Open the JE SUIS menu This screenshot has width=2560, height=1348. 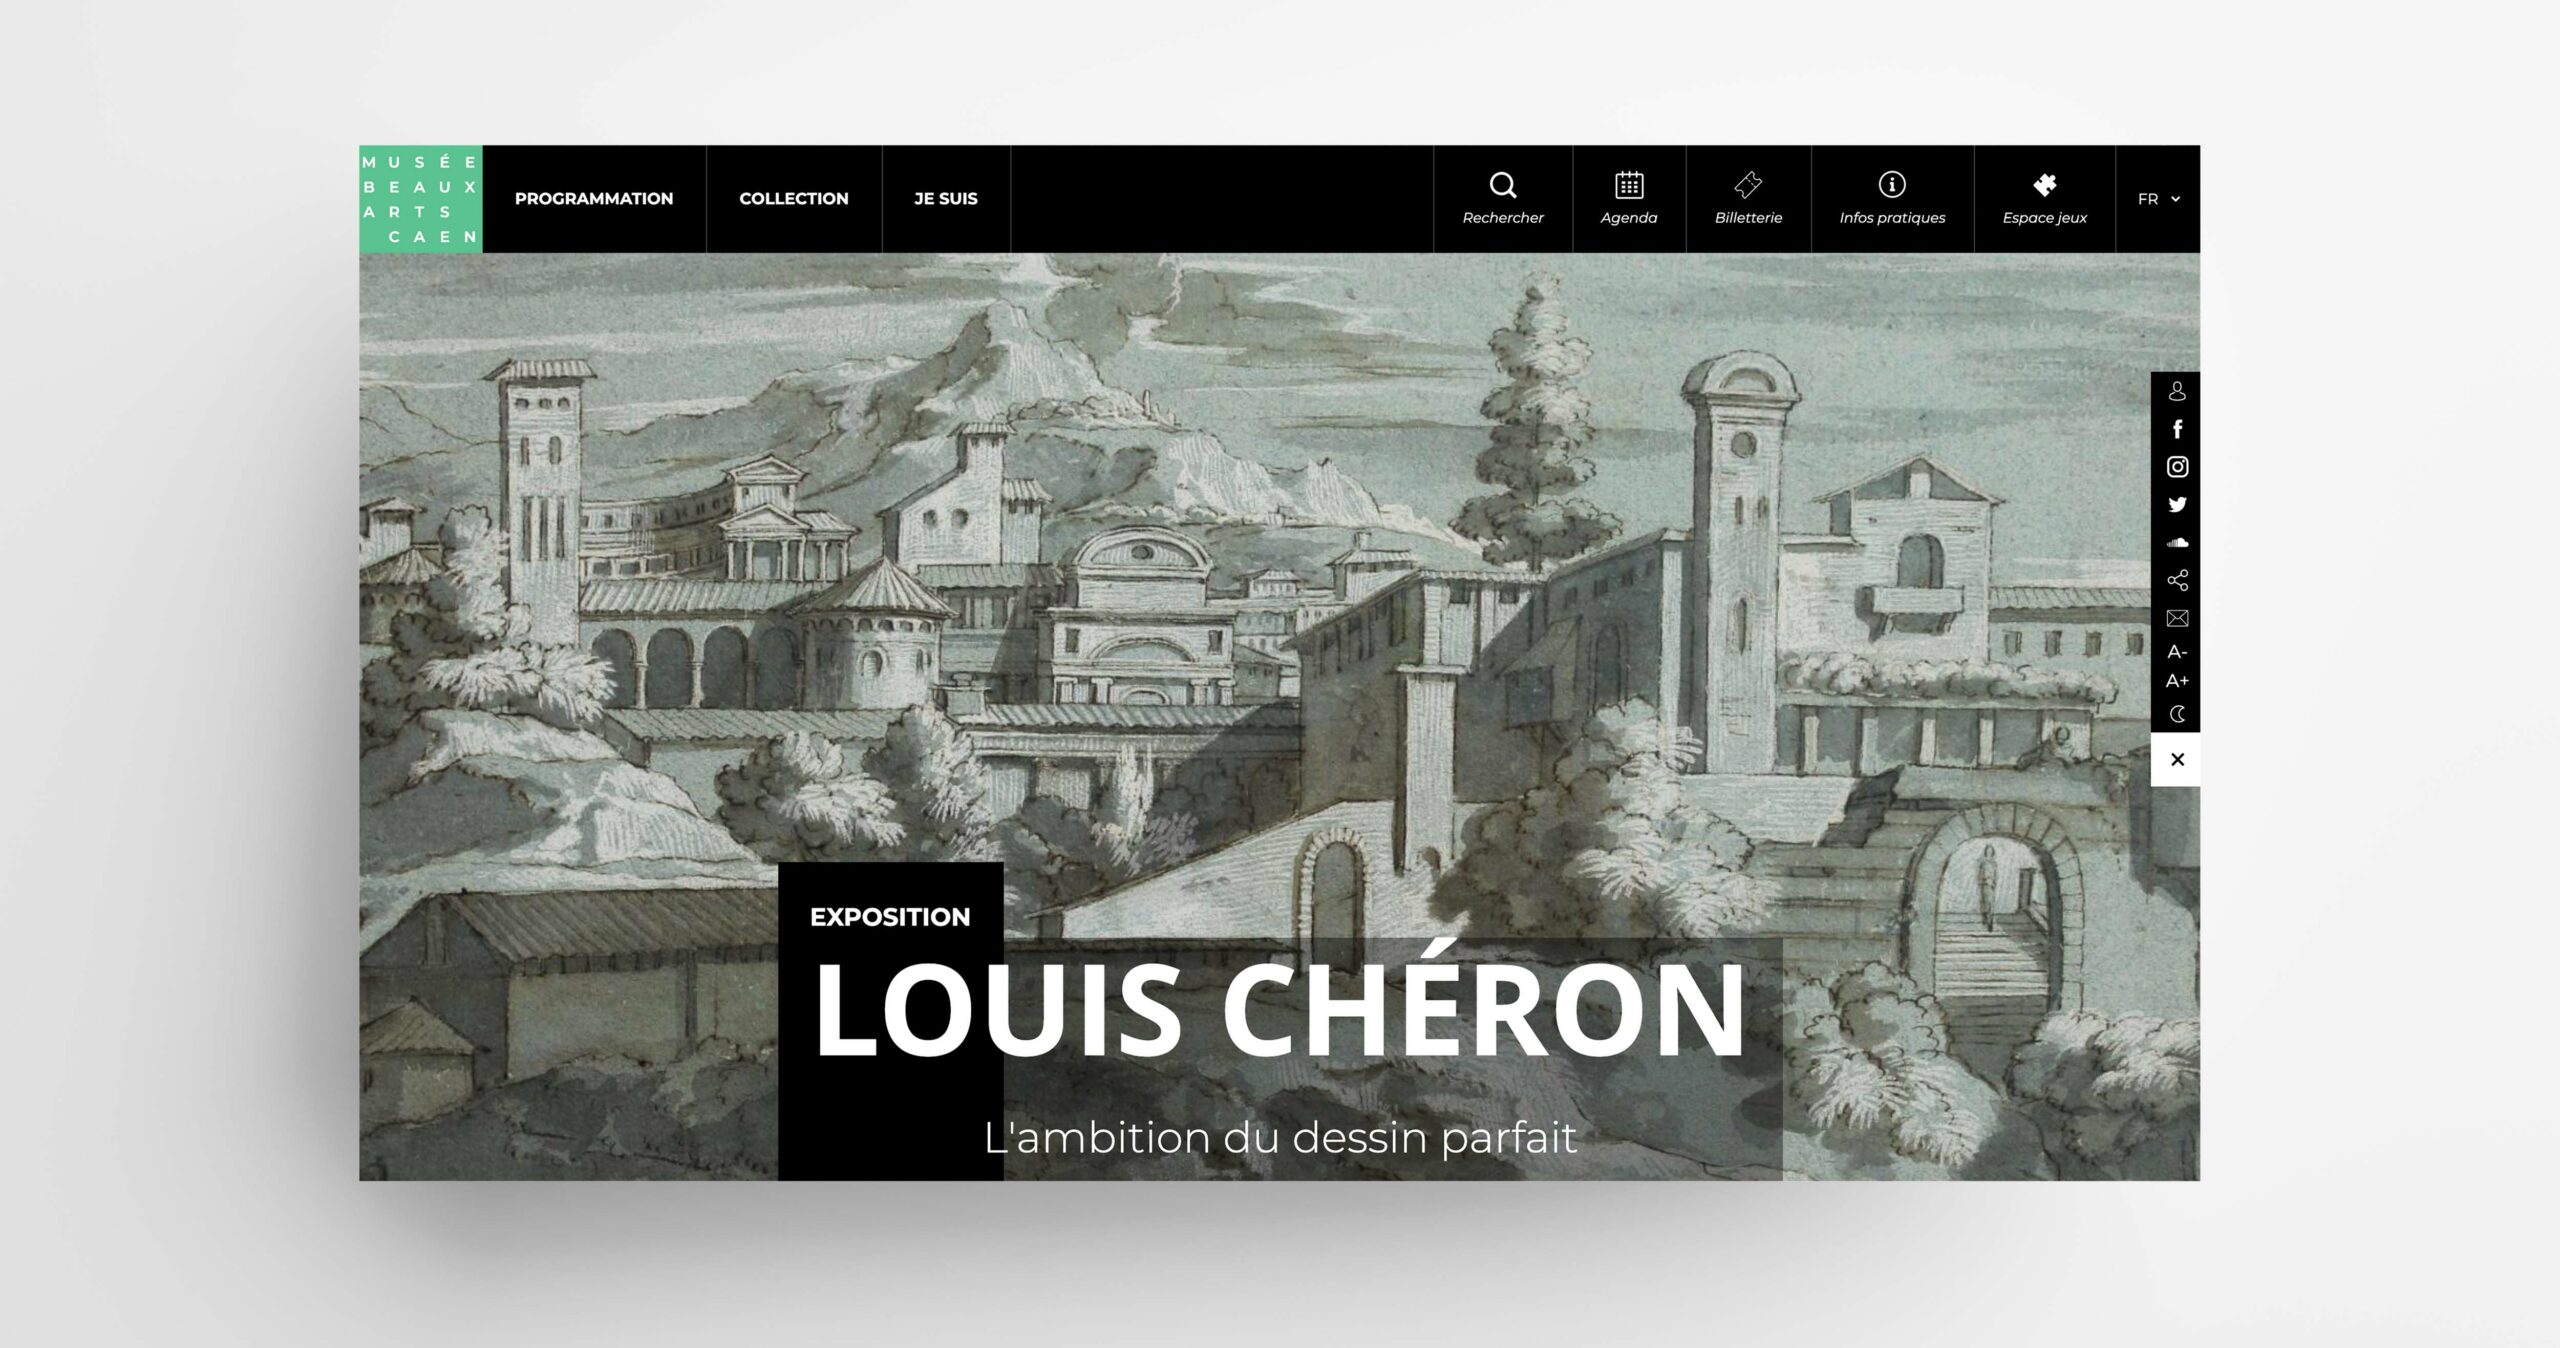pyautogui.click(x=946, y=198)
